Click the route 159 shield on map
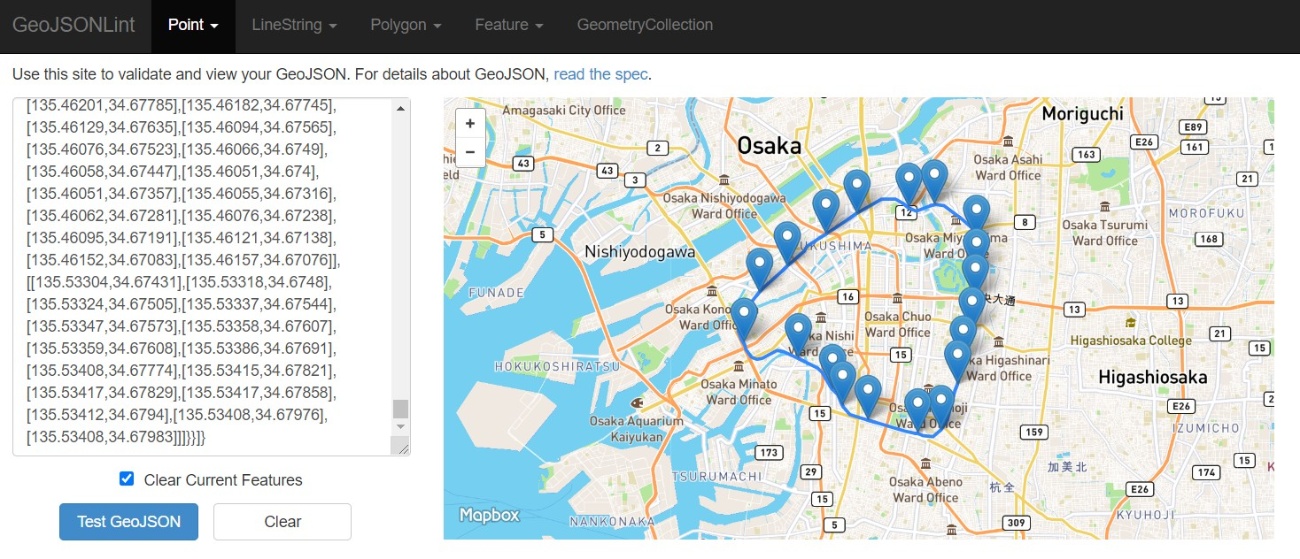The height and width of the screenshot is (559, 1300). coord(1034,432)
